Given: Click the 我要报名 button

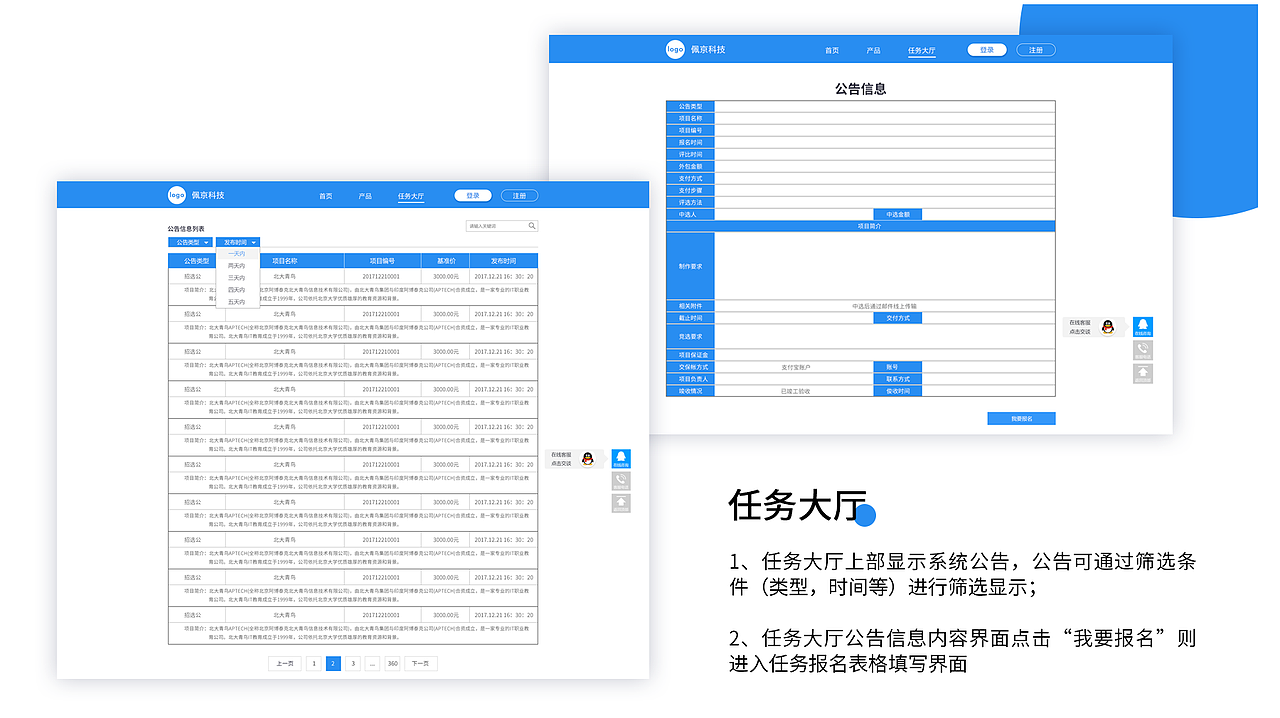Looking at the screenshot, I should point(1020,418).
